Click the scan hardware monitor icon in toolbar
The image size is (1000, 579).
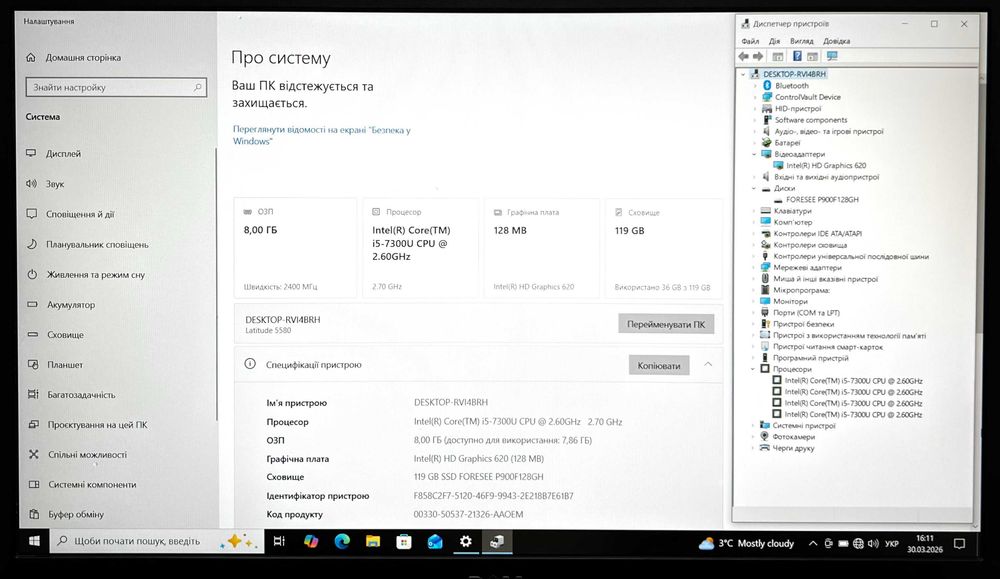832,57
